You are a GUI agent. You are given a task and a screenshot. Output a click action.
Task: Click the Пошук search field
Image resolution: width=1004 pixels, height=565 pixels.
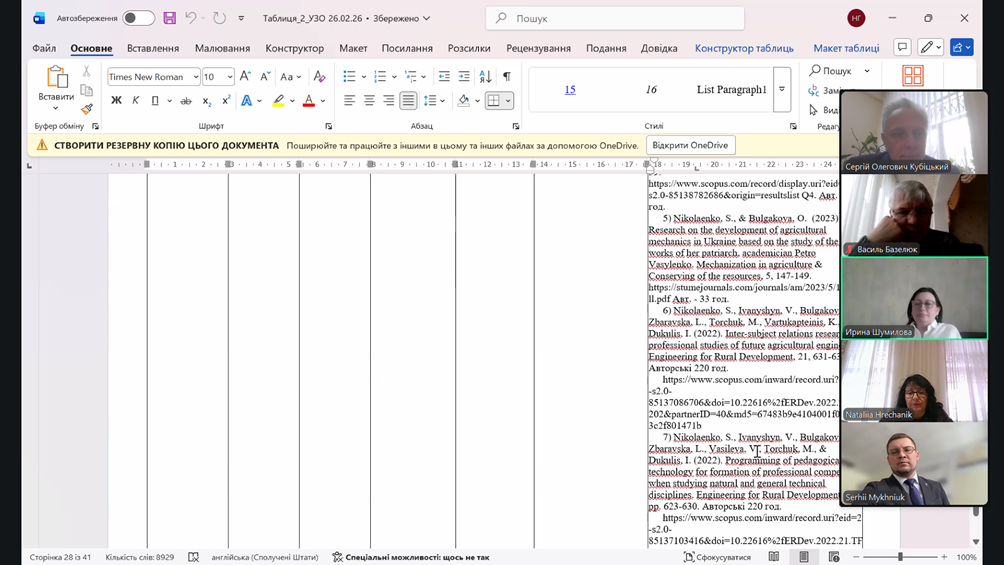[615, 18]
